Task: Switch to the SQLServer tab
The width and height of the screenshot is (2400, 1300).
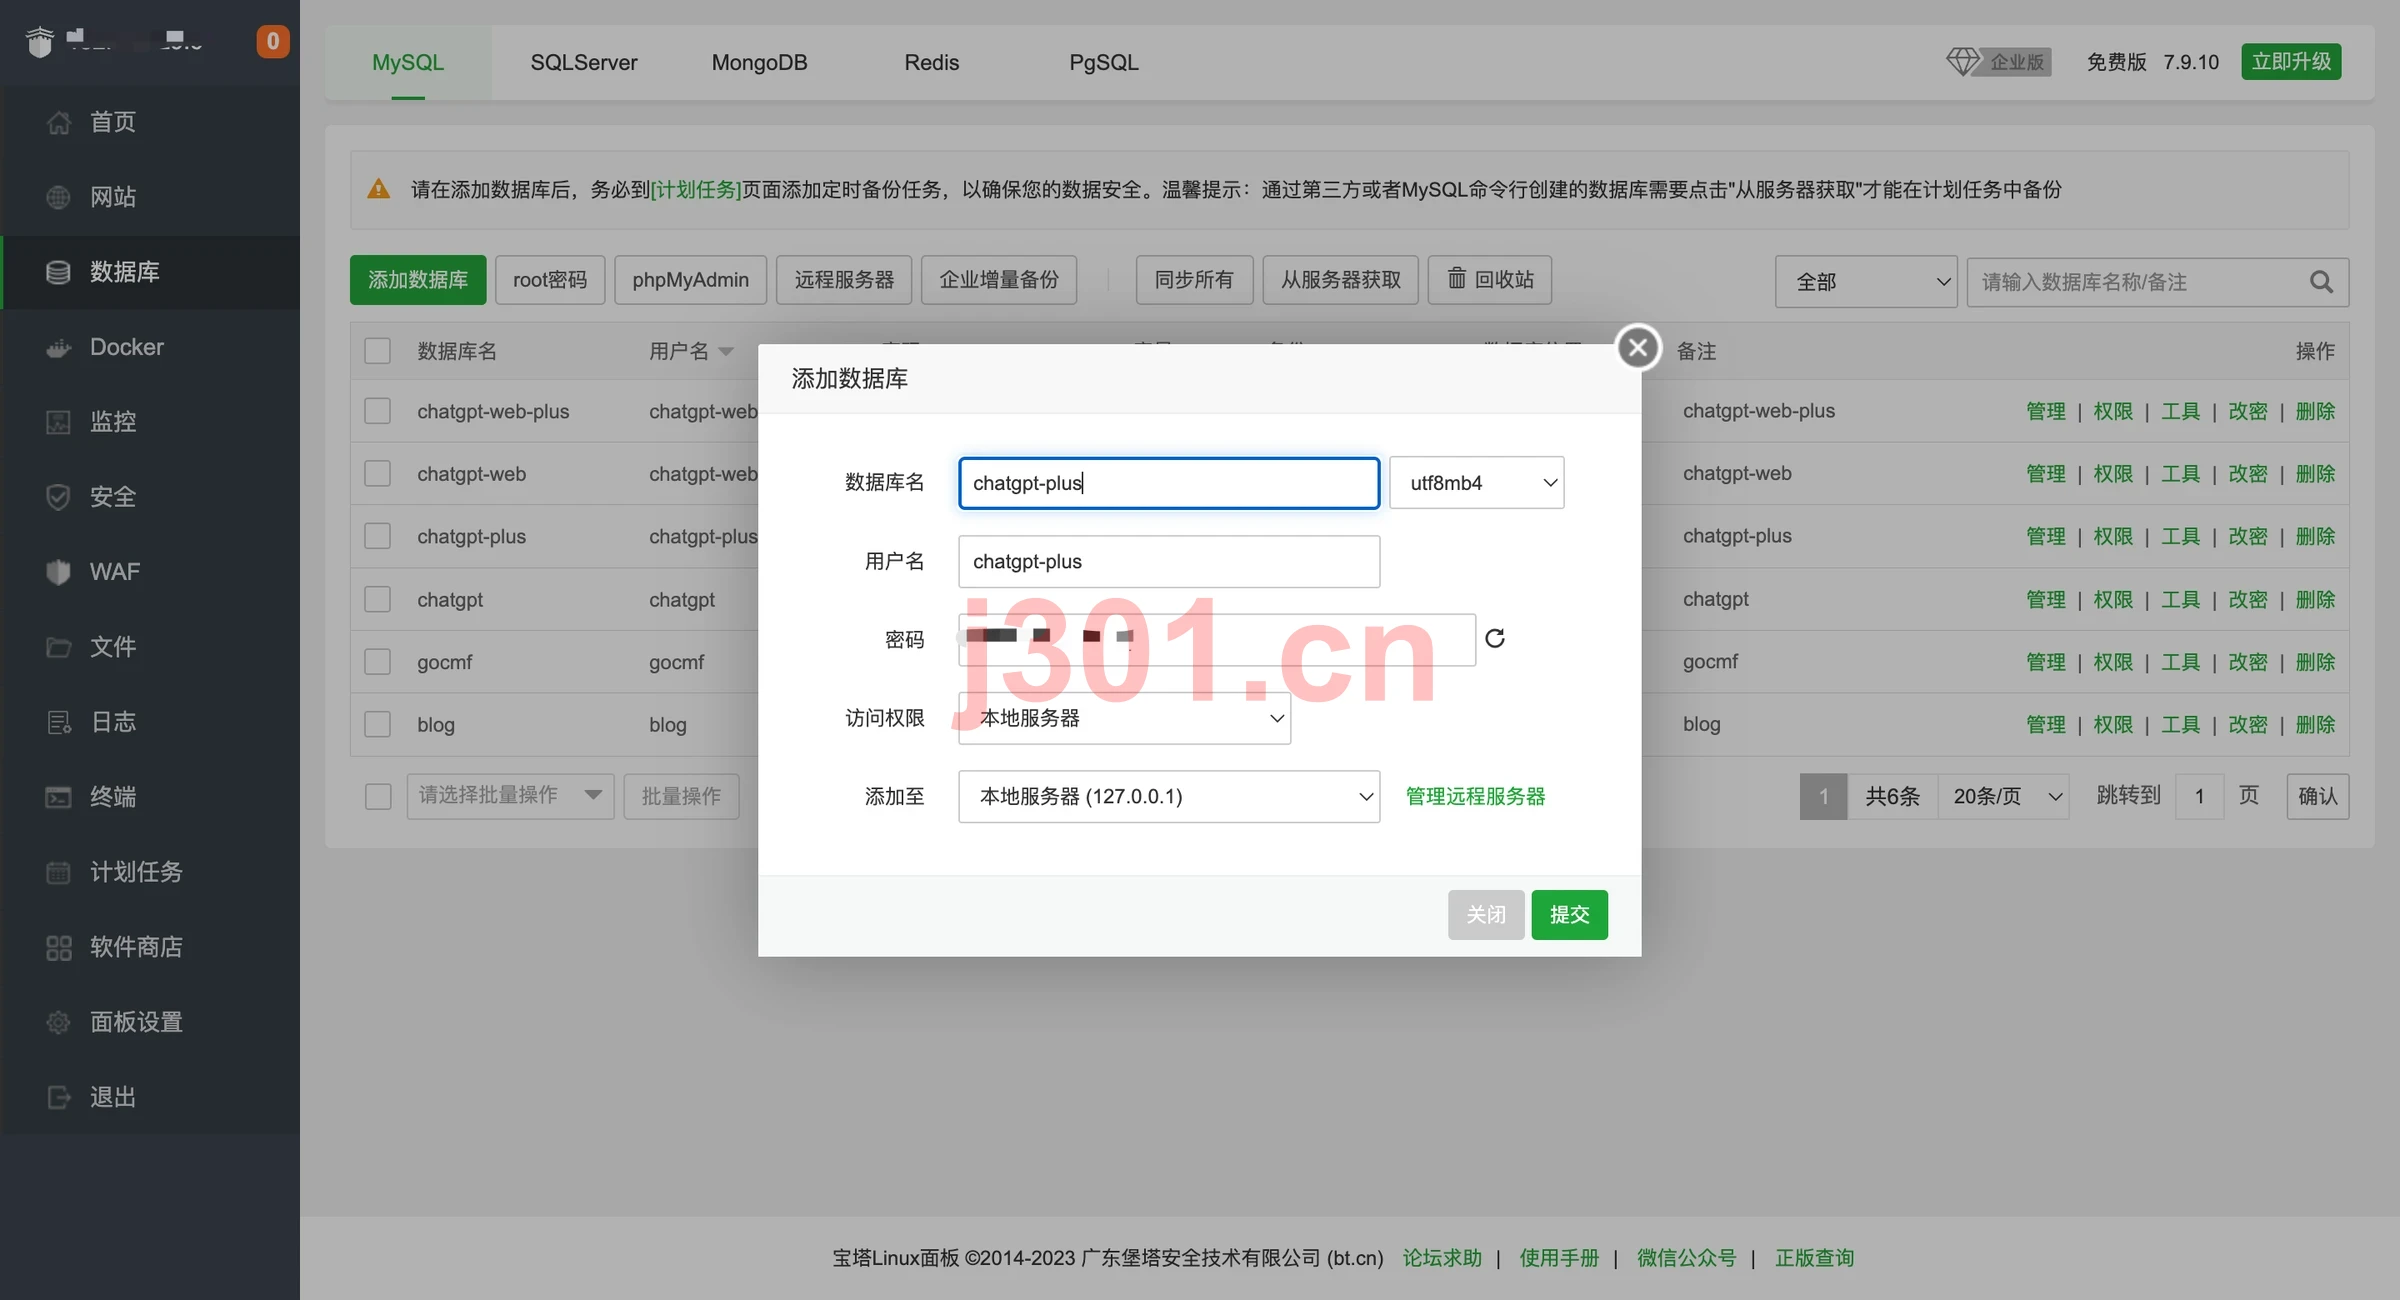Action: point(584,62)
